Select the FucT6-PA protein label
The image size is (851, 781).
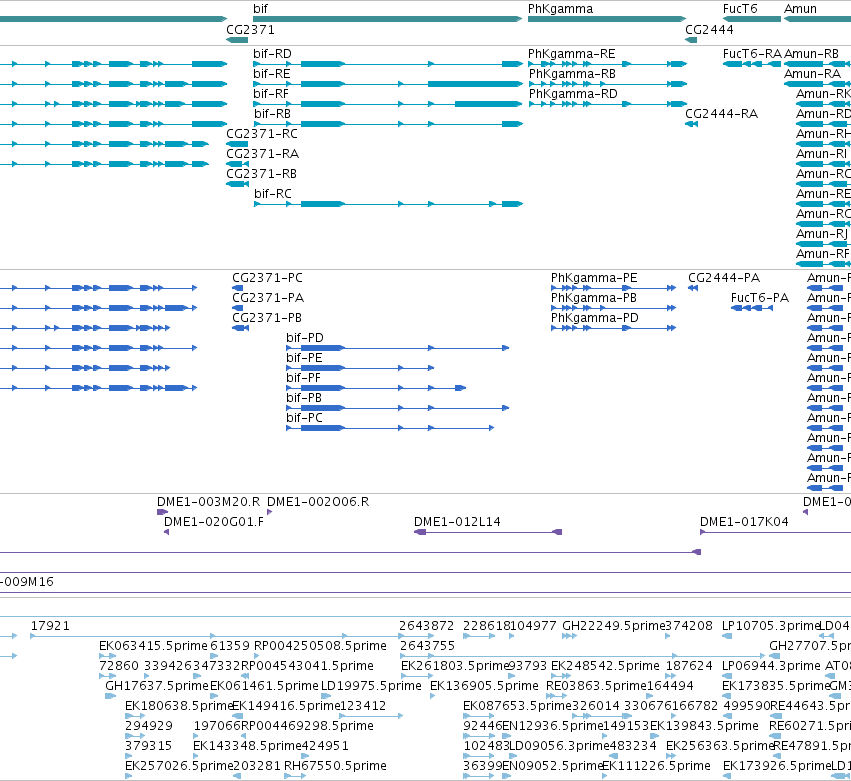pyautogui.click(x=760, y=298)
